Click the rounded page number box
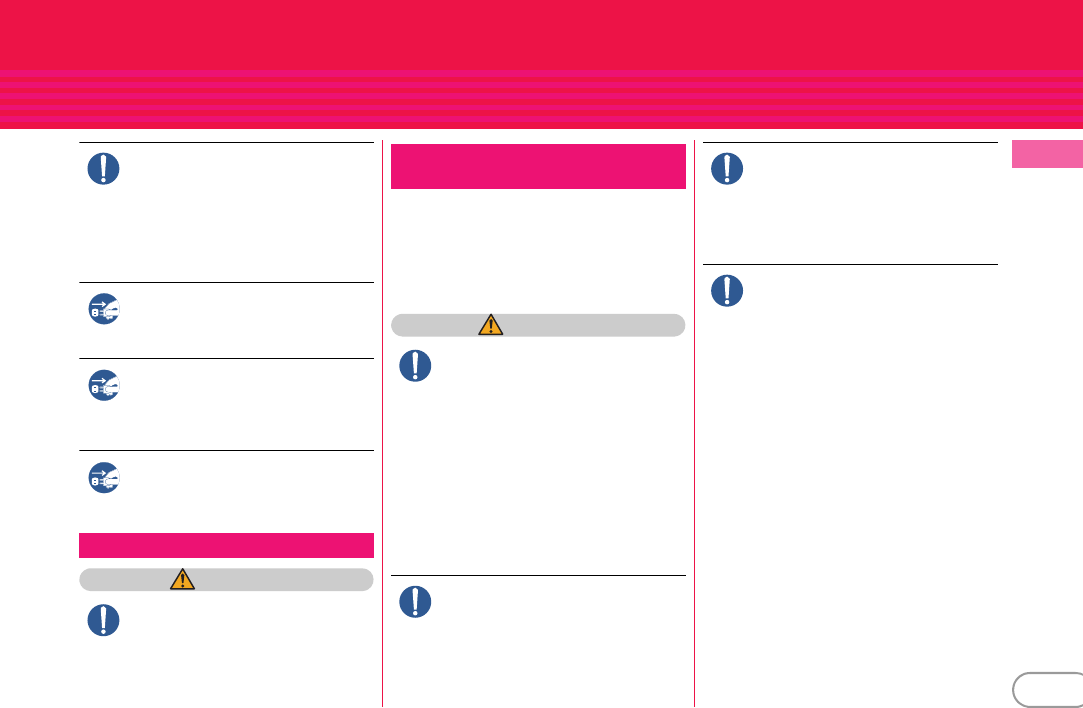The height and width of the screenshot is (708, 1083). click(1048, 689)
